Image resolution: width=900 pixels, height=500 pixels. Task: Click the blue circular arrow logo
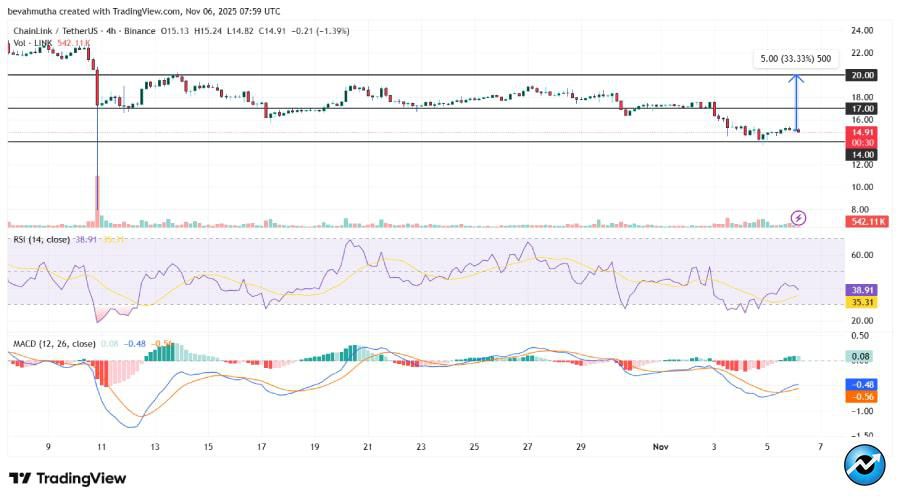tap(863, 466)
